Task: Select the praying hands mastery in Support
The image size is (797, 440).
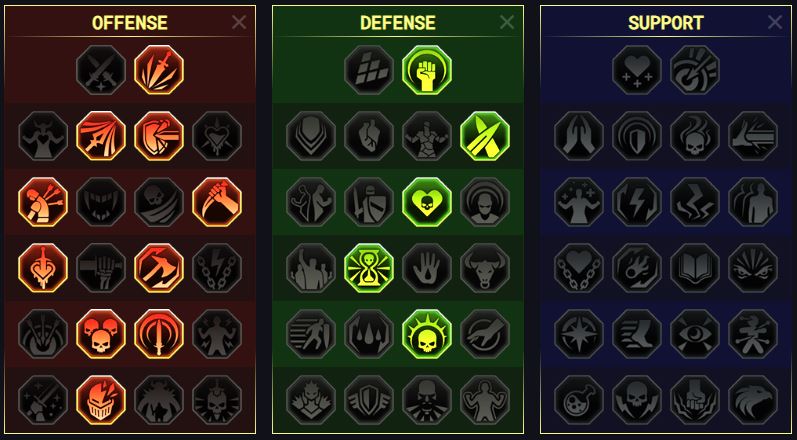Action: pyautogui.click(x=579, y=136)
